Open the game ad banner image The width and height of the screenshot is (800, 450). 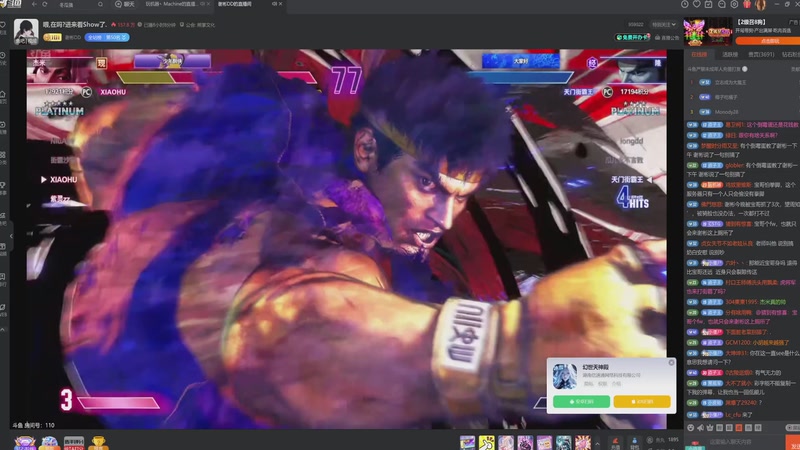click(707, 31)
